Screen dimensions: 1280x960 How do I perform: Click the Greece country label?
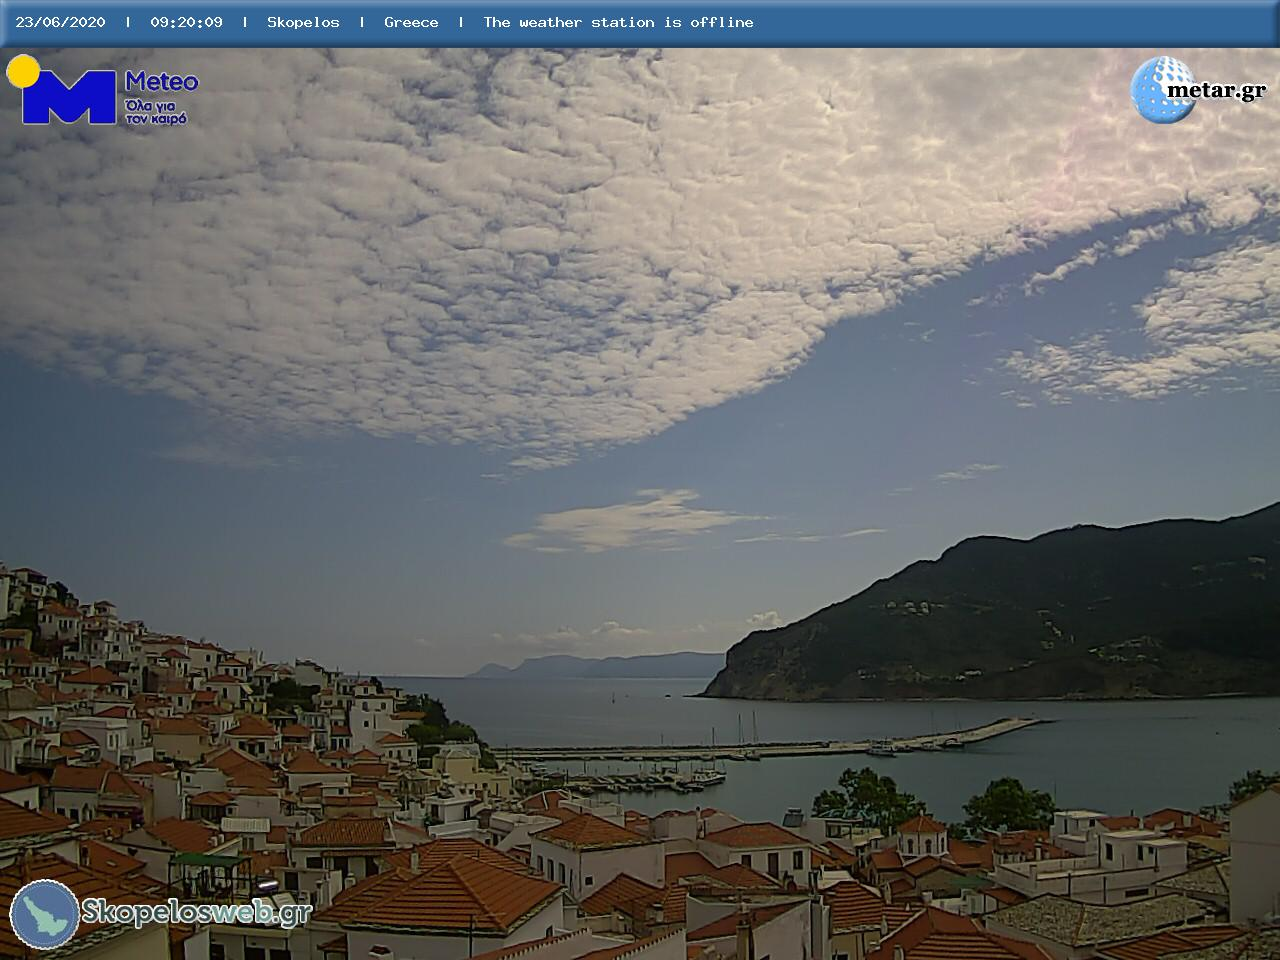tap(411, 22)
